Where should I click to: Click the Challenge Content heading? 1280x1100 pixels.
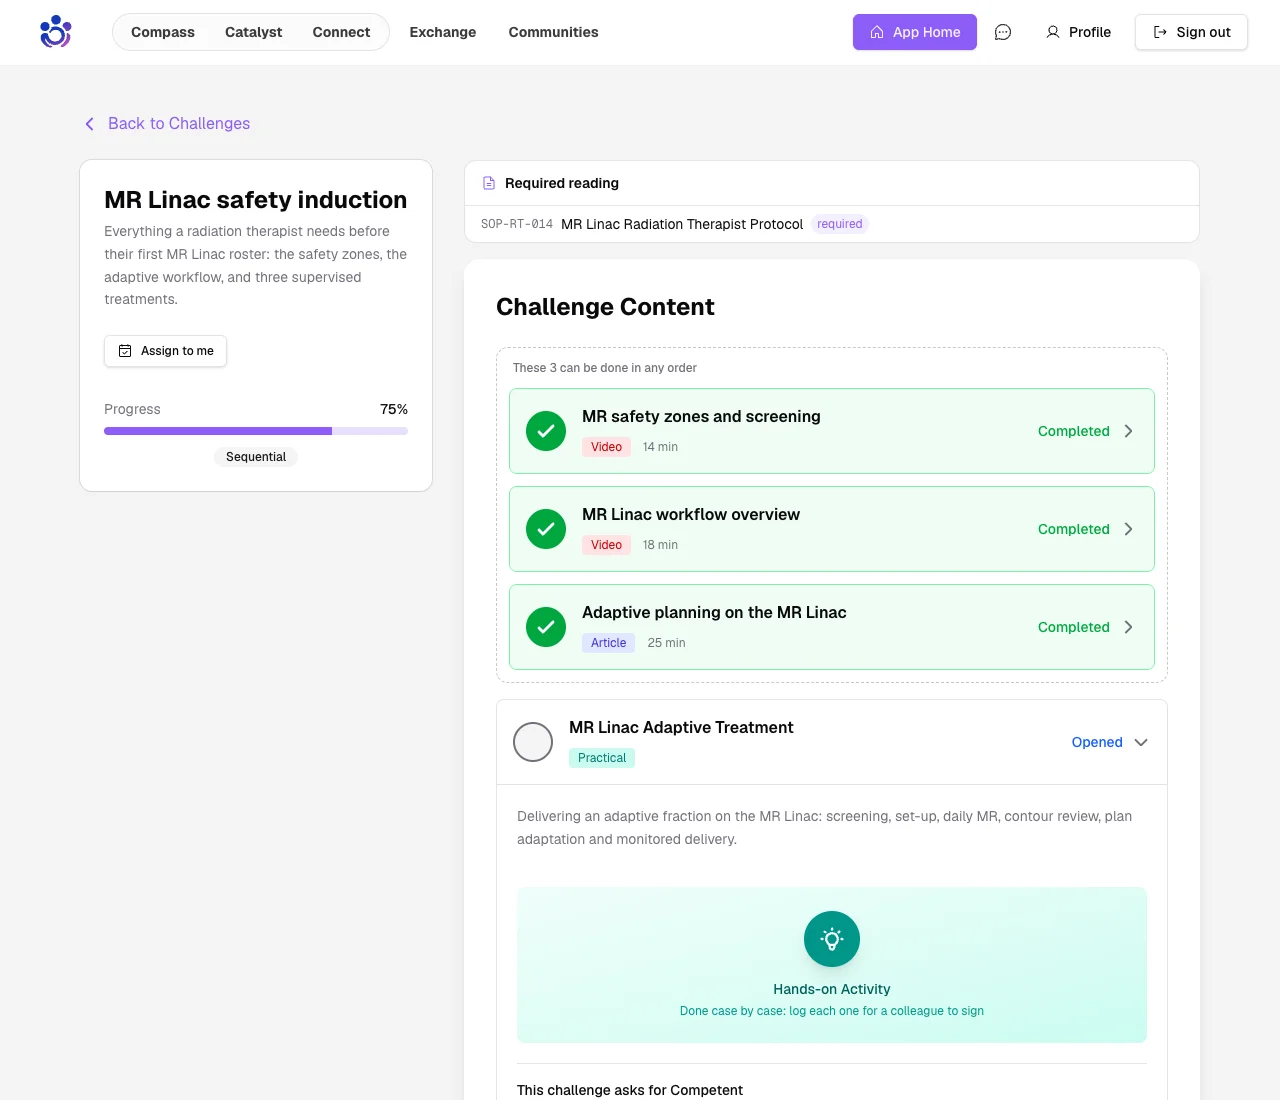(605, 307)
